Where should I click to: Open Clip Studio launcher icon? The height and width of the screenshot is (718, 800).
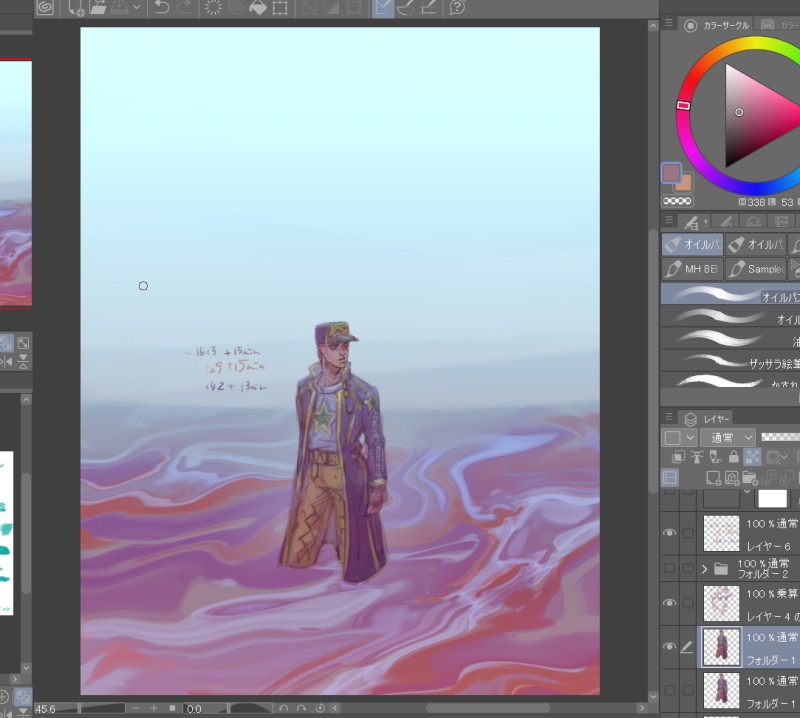coord(46,8)
